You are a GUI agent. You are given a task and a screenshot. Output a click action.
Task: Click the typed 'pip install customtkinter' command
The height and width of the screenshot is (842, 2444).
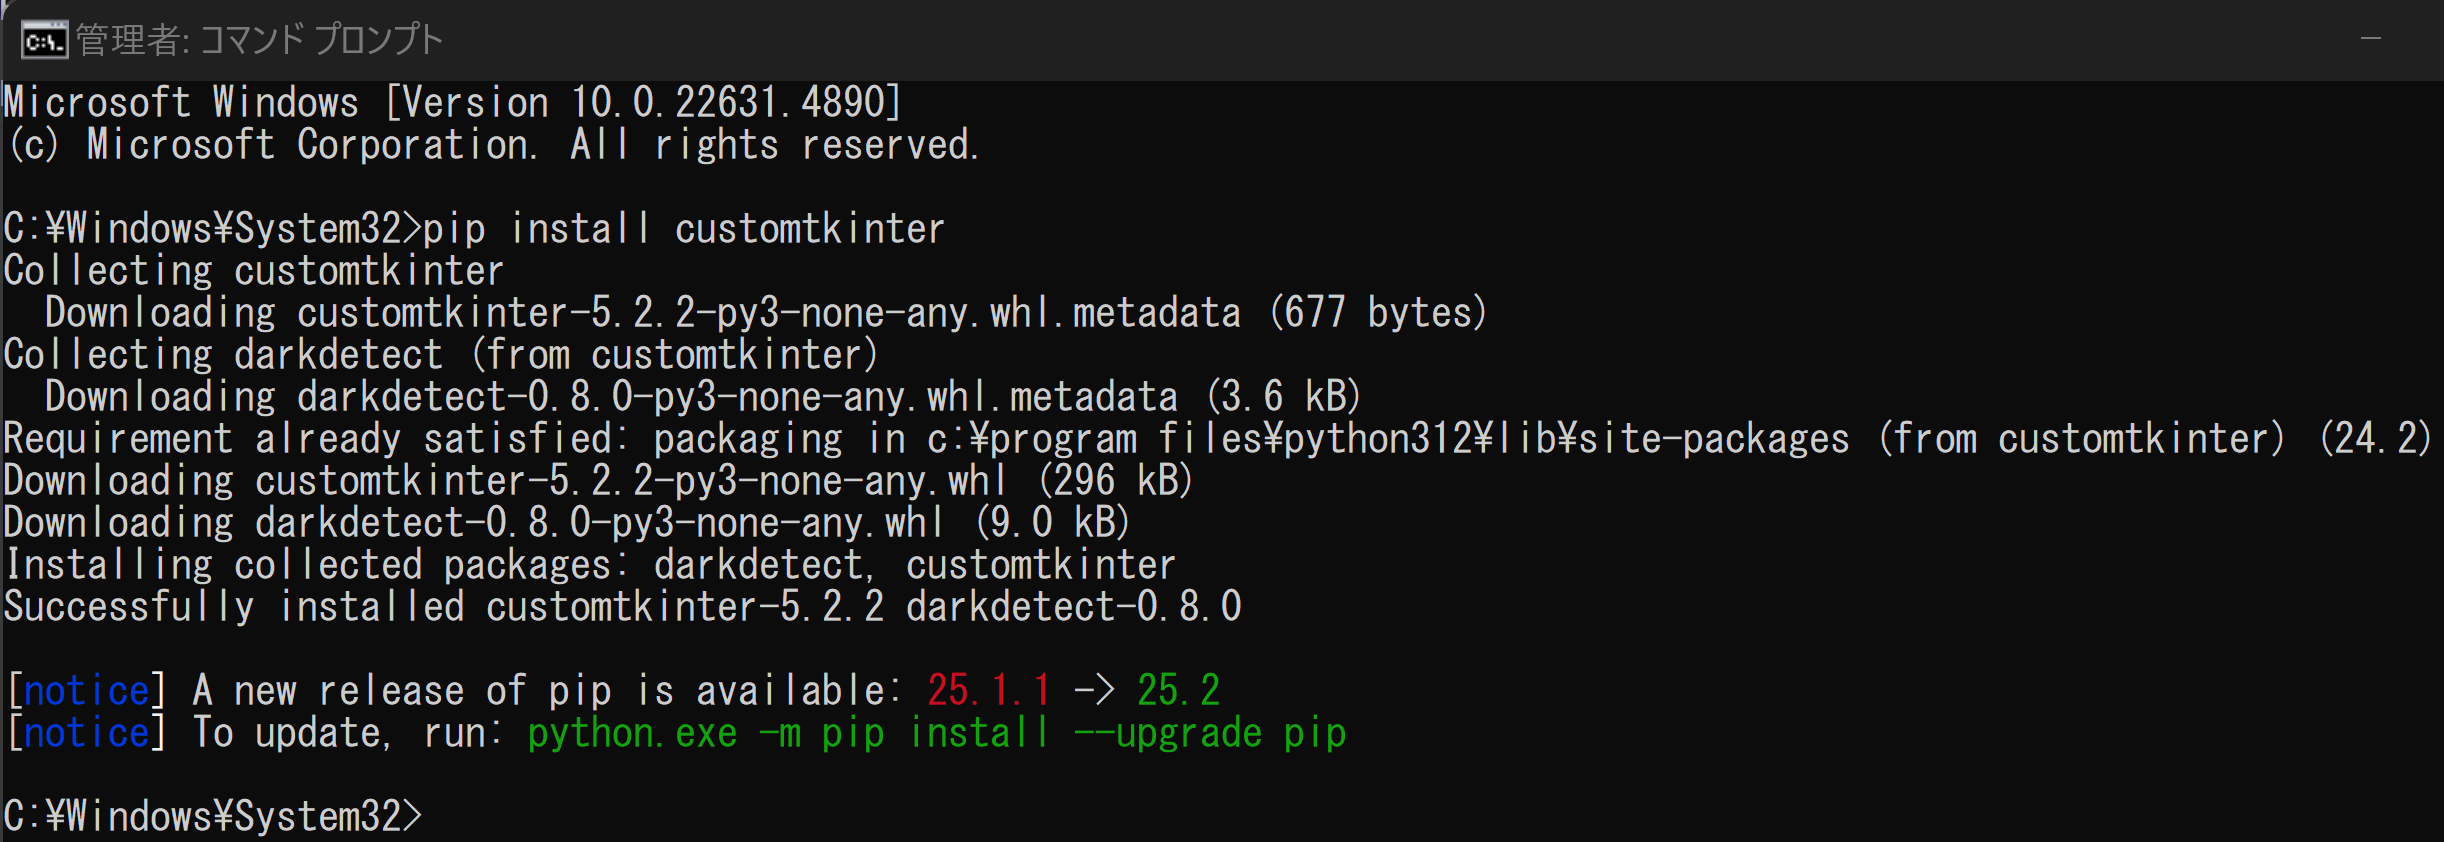(x=684, y=229)
